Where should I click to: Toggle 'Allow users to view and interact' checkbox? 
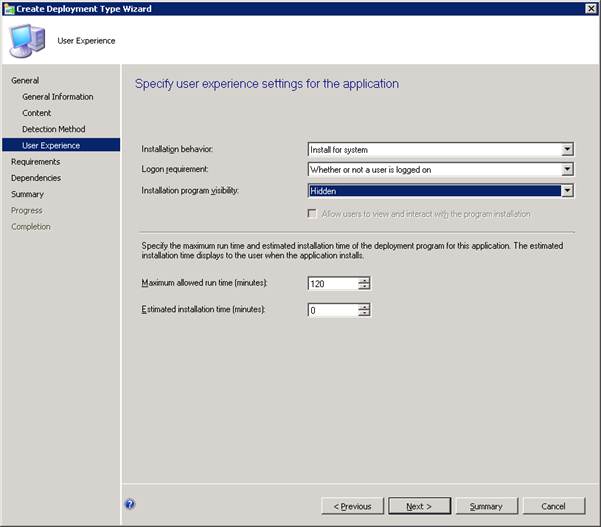click(x=314, y=214)
